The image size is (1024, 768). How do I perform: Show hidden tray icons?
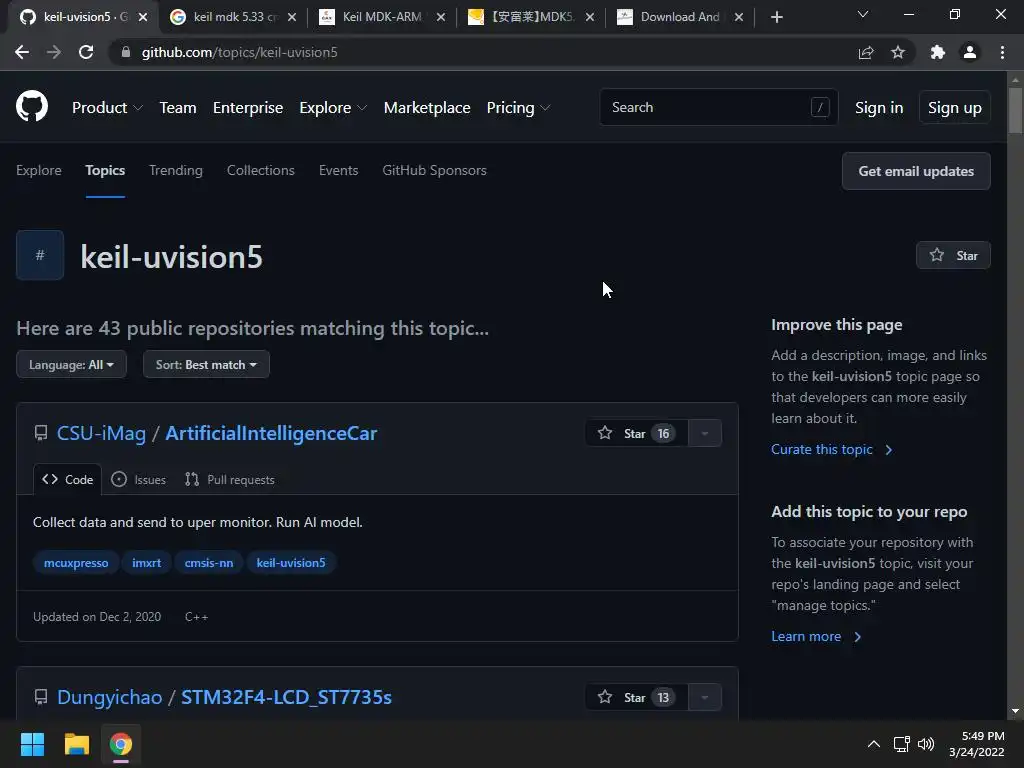click(x=874, y=744)
